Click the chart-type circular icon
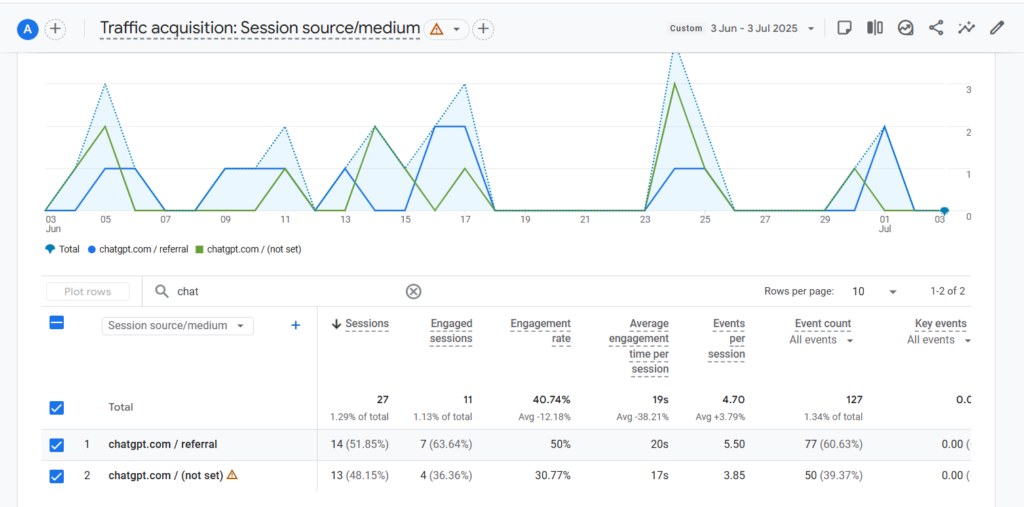The height and width of the screenshot is (507, 1024). point(905,28)
